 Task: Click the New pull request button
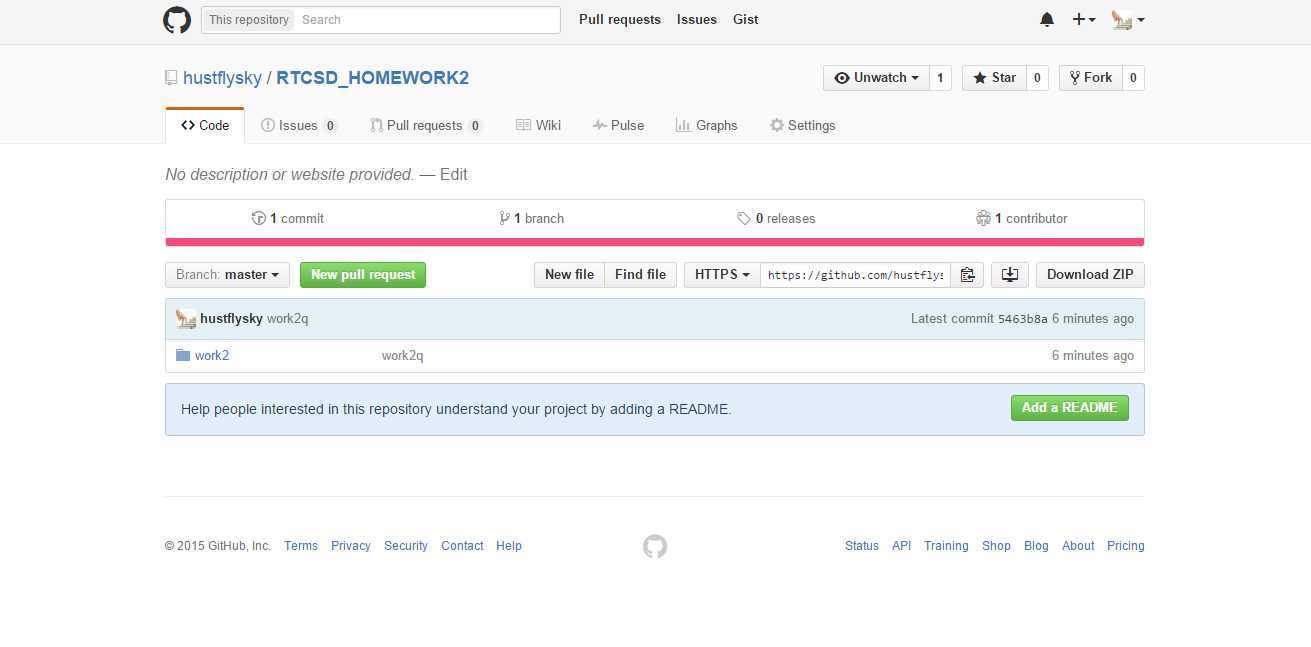click(x=363, y=275)
